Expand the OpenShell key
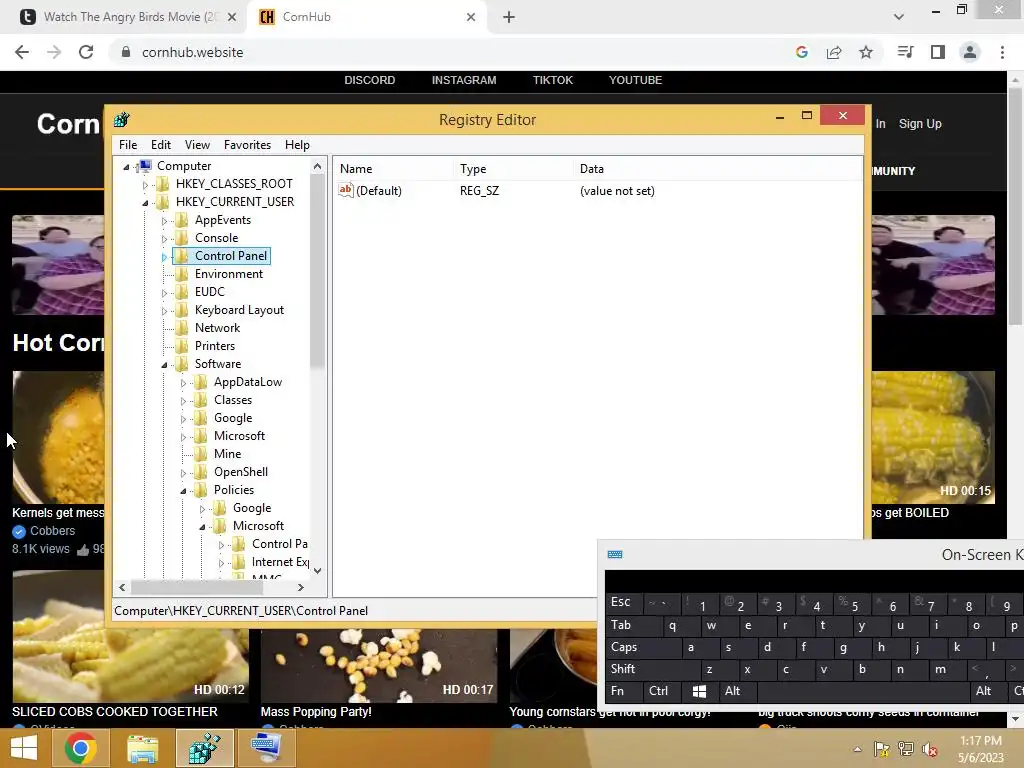1024x768 pixels. point(183,473)
